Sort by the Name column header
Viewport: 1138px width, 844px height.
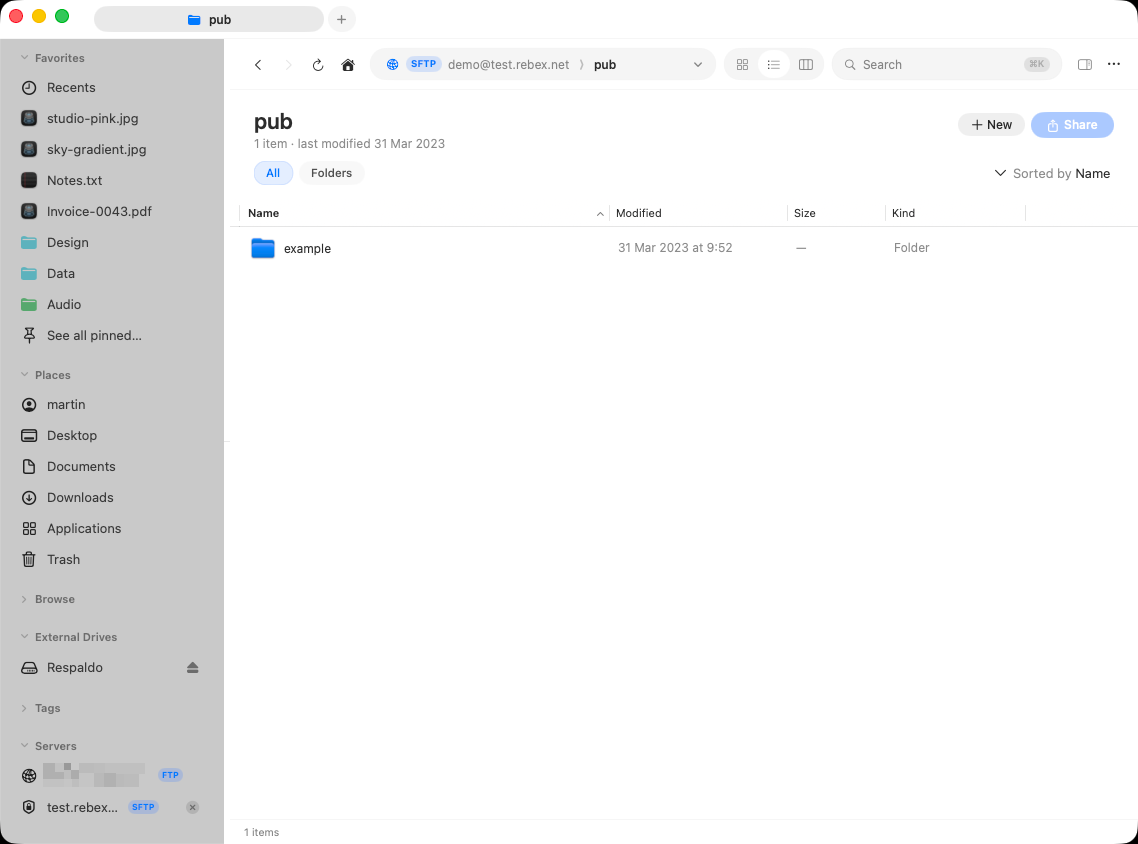tap(425, 213)
